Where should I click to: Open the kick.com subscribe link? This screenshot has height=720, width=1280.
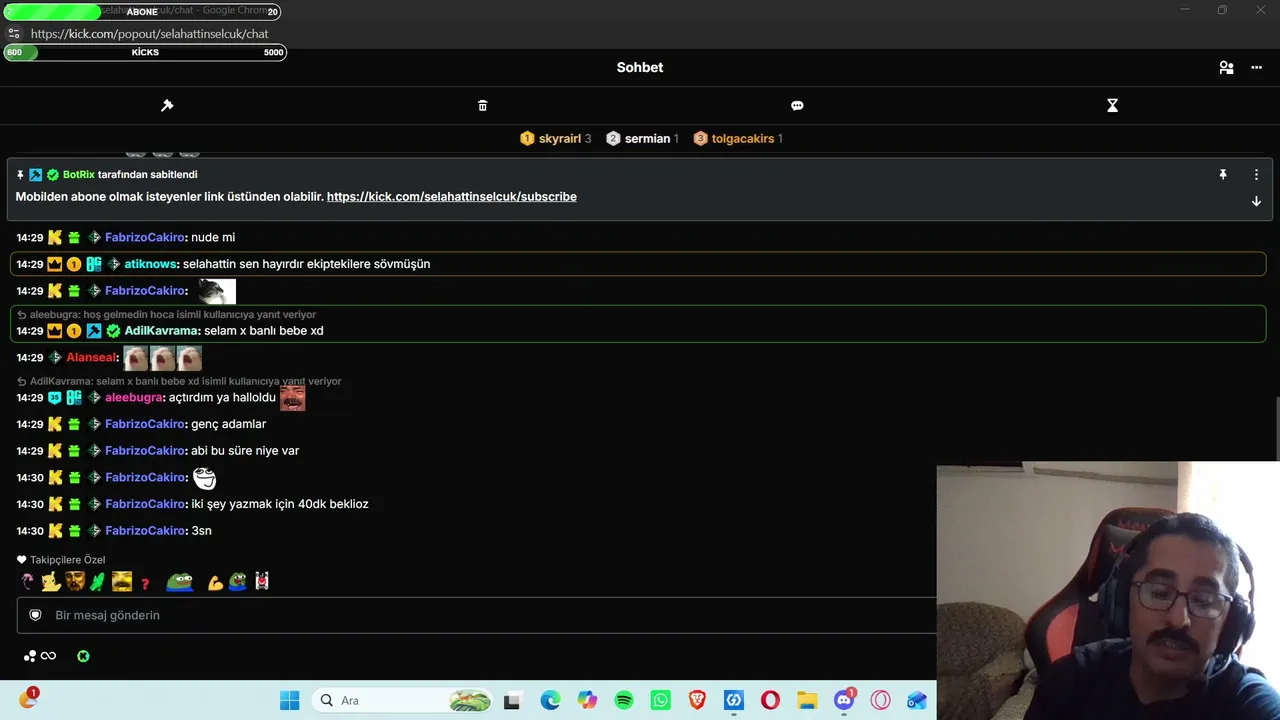(x=452, y=197)
